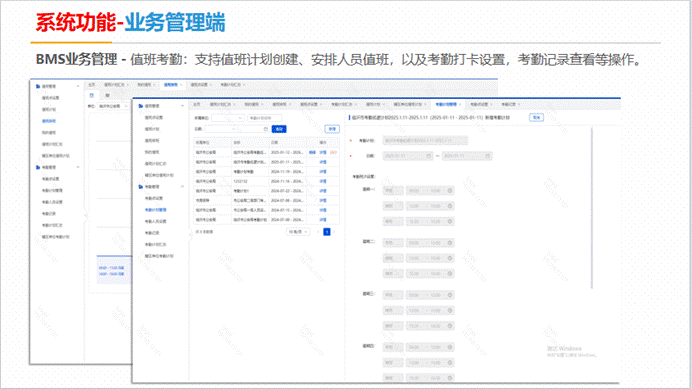Open calendar icon of the form's start date
Image resolution: width=692 pixels, height=389 pixels.
pos(428,156)
